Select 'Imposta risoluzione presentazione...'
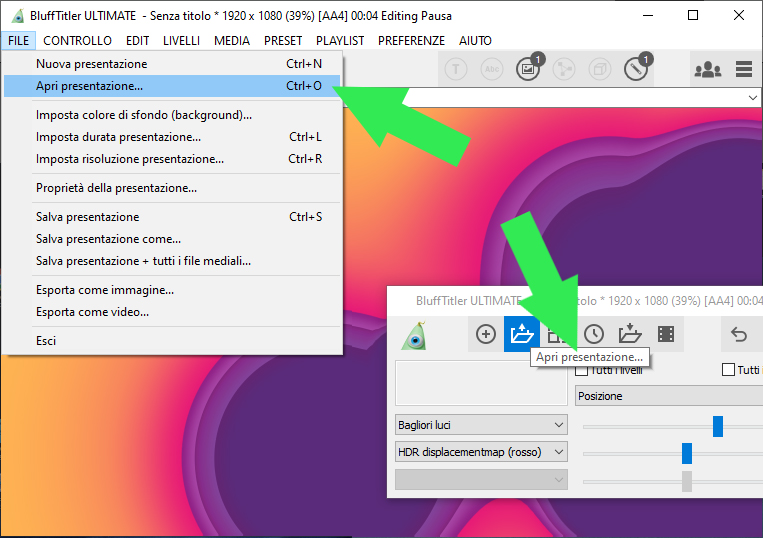 172,159
